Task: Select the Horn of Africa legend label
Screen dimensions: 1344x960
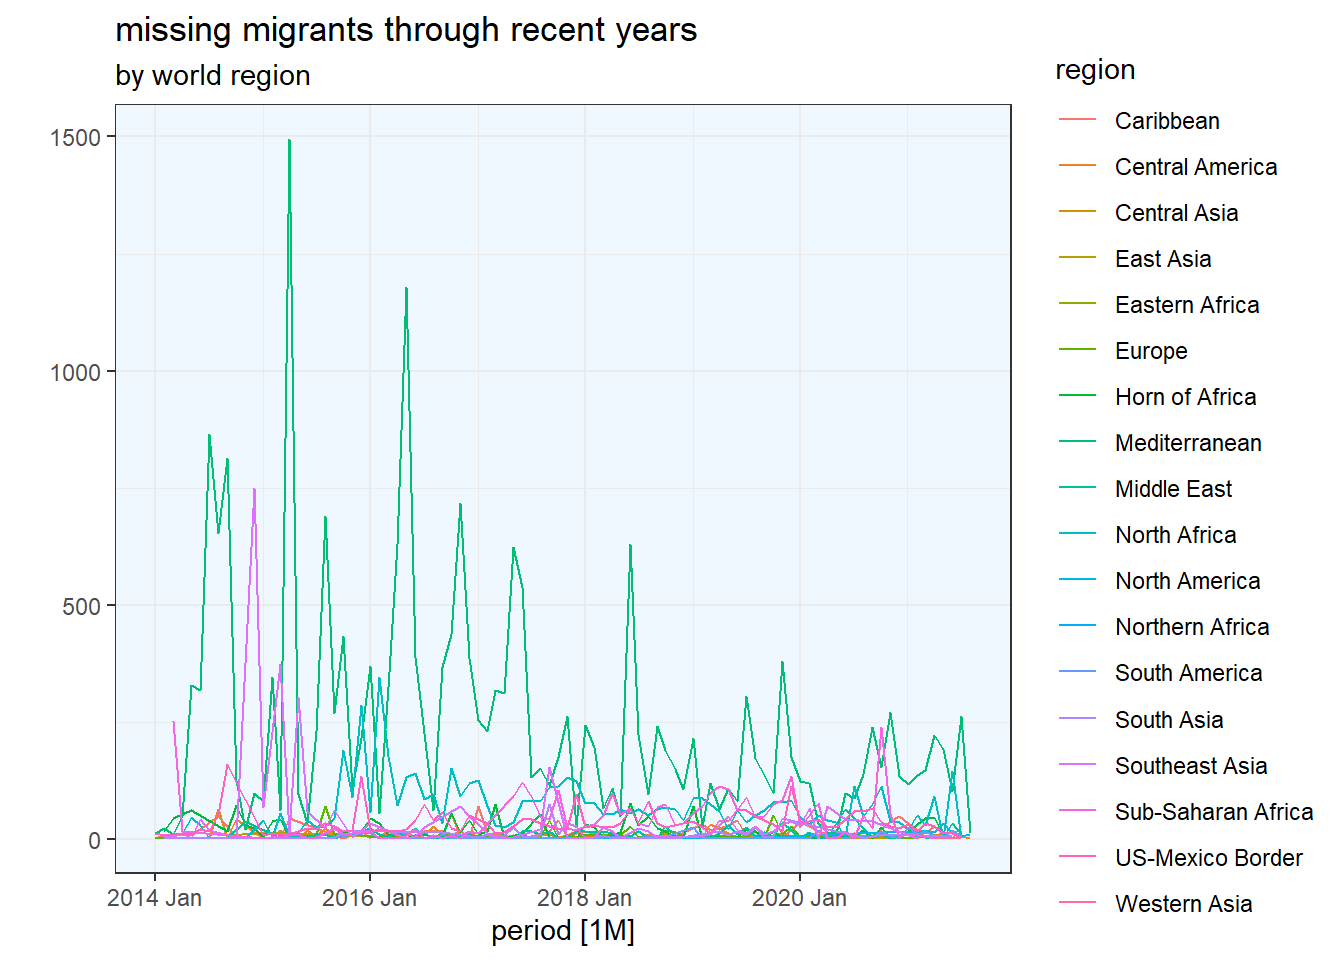Action: click(x=1185, y=397)
